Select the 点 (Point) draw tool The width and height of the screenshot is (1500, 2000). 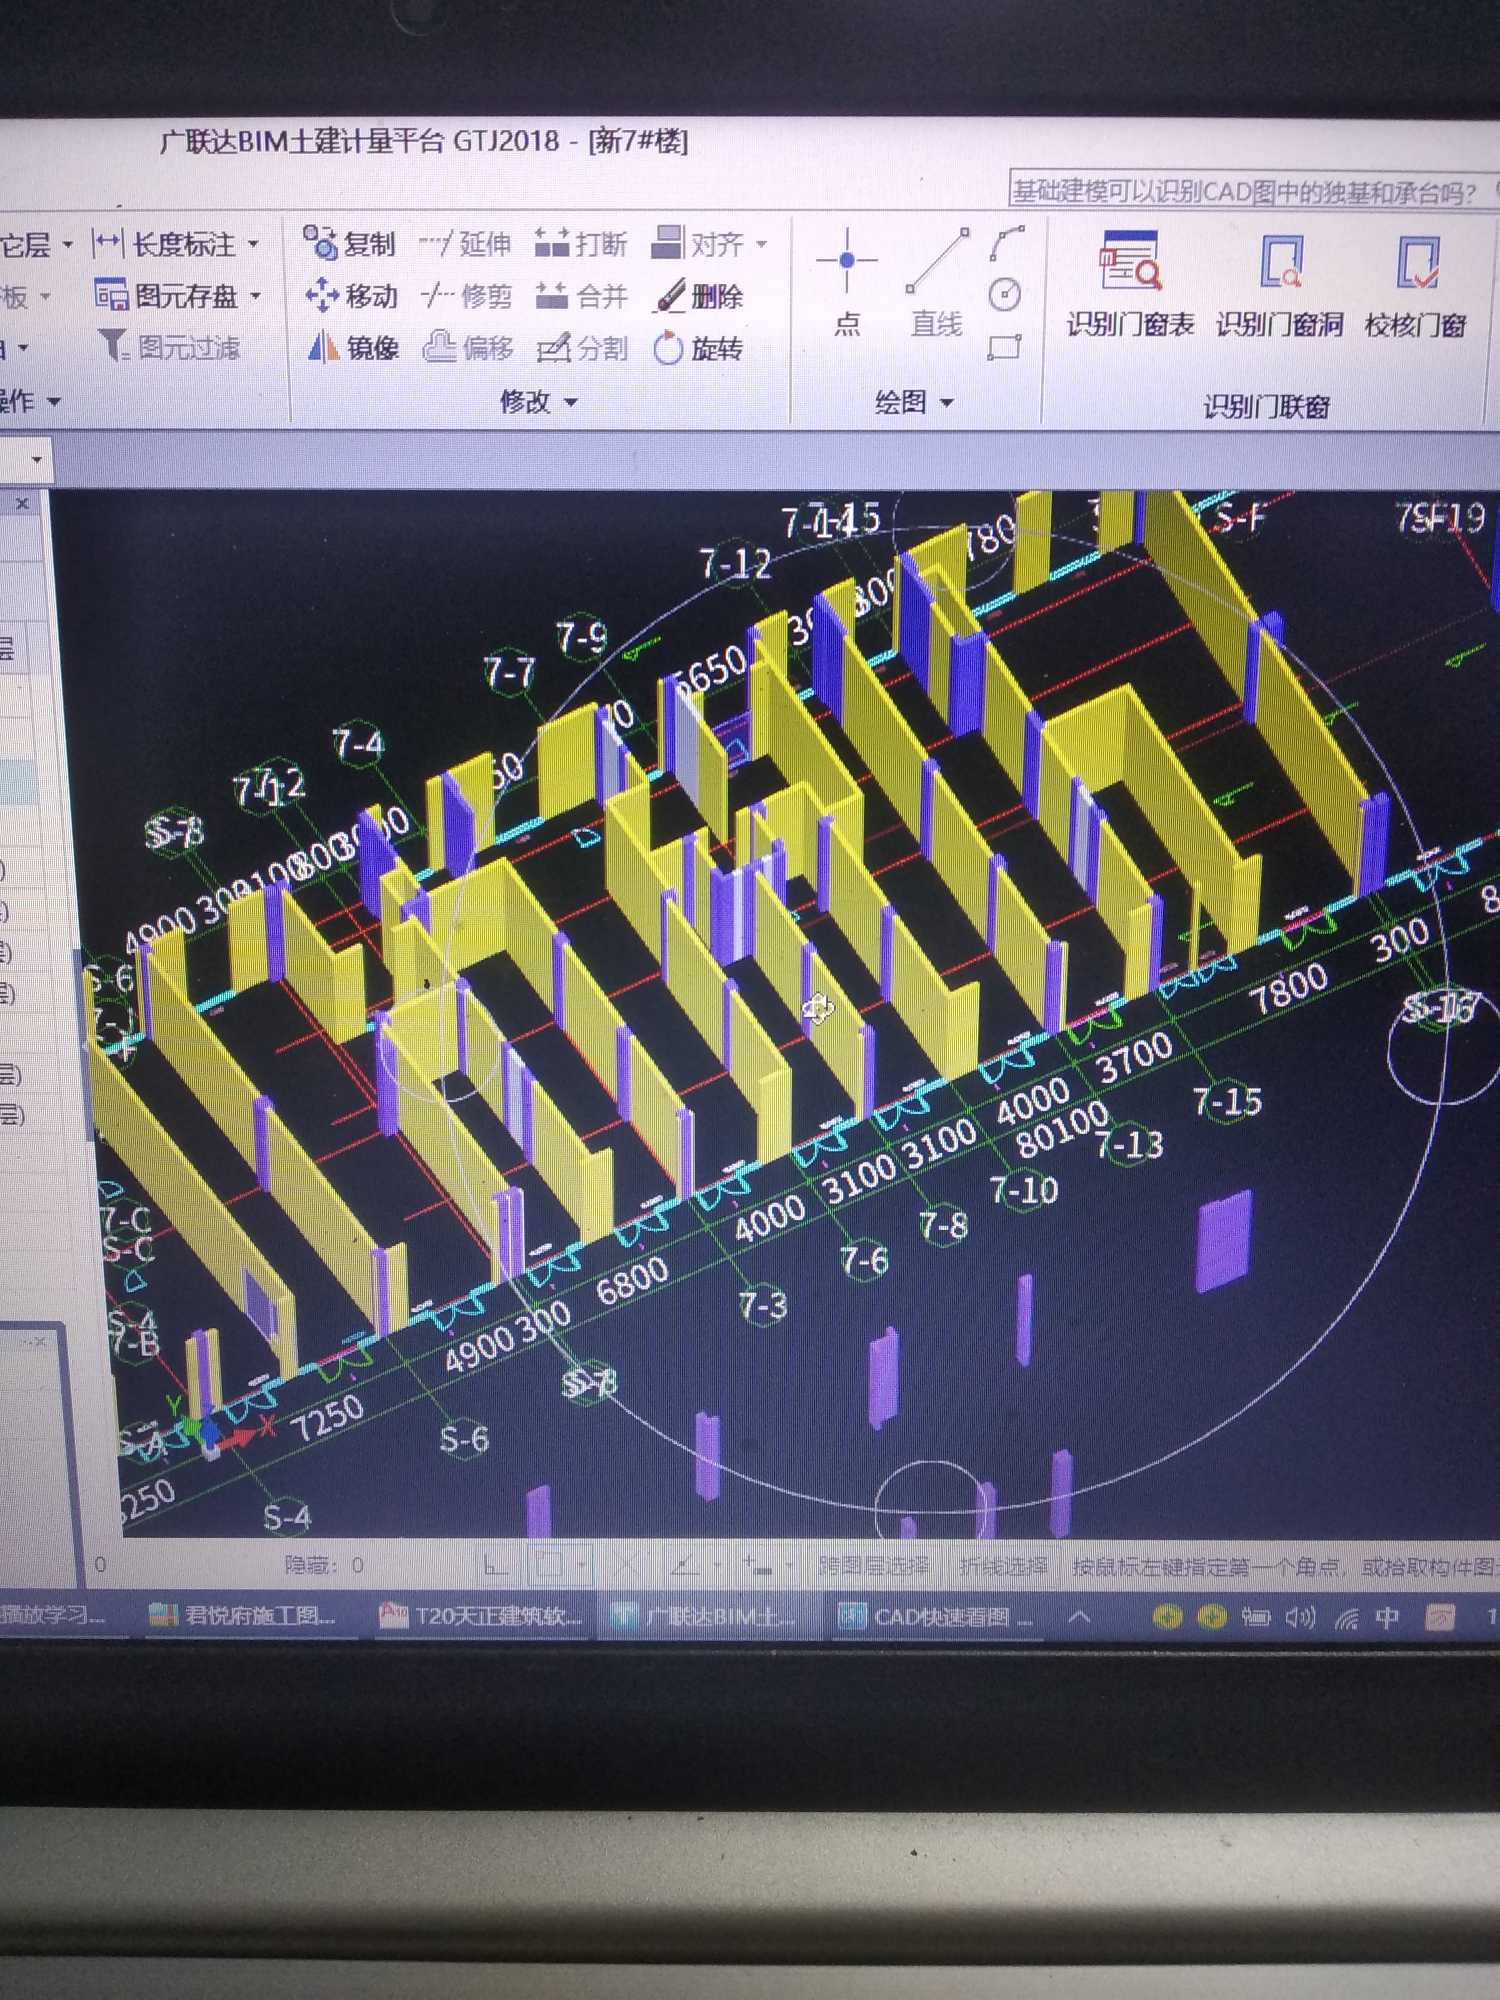tap(847, 282)
